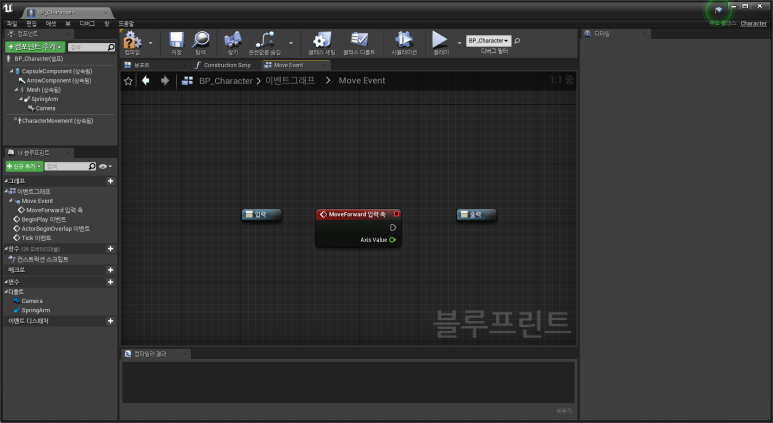
Task: Collapse the 함수 functions section
Action: point(6,248)
